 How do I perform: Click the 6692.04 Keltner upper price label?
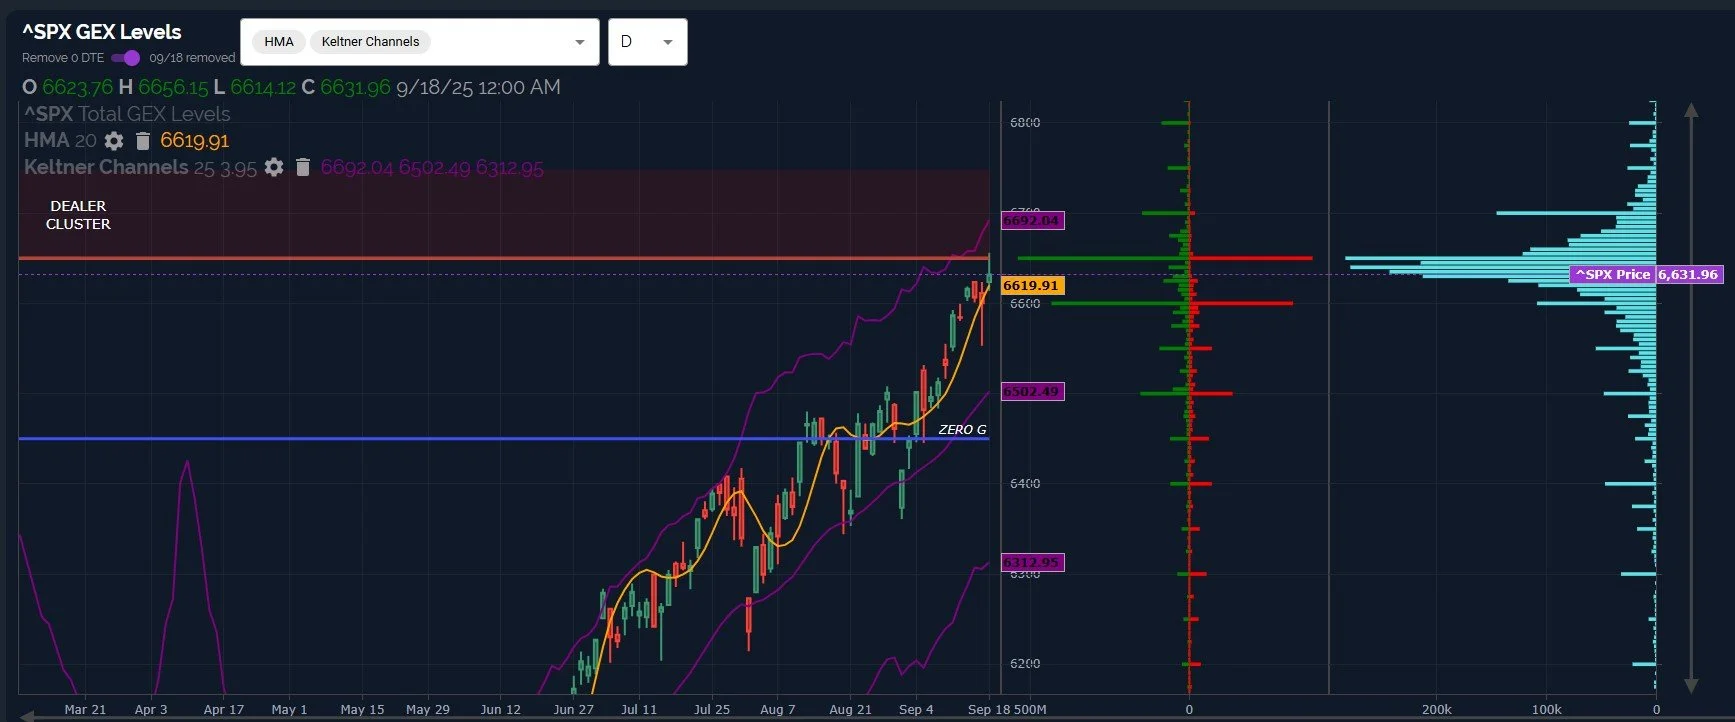click(x=1032, y=221)
